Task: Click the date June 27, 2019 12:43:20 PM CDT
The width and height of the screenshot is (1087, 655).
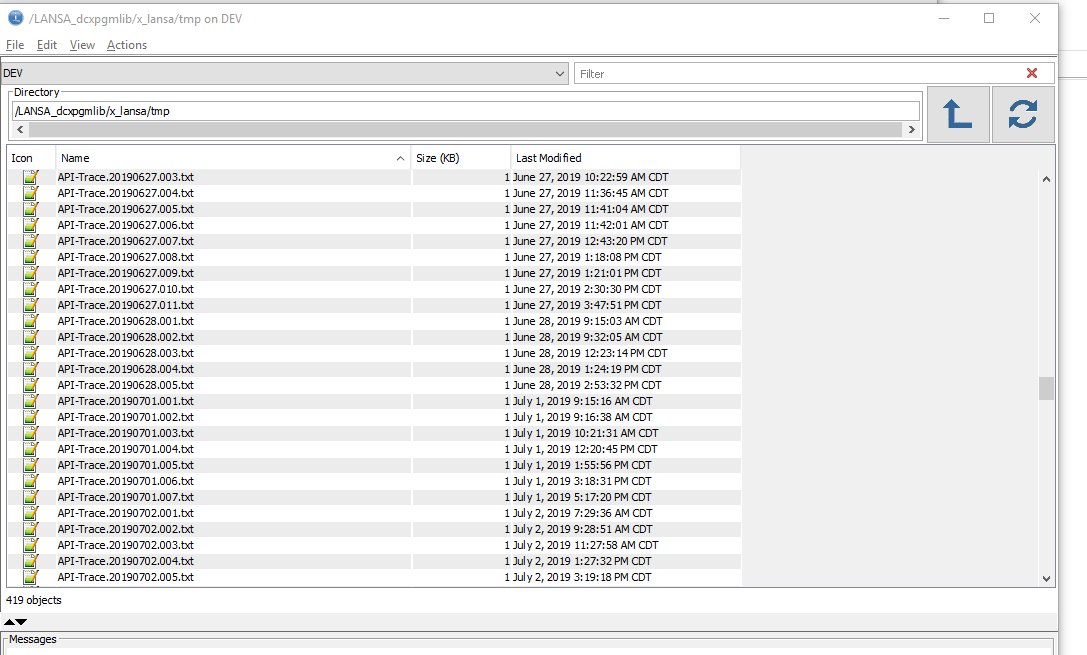Action: (590, 241)
